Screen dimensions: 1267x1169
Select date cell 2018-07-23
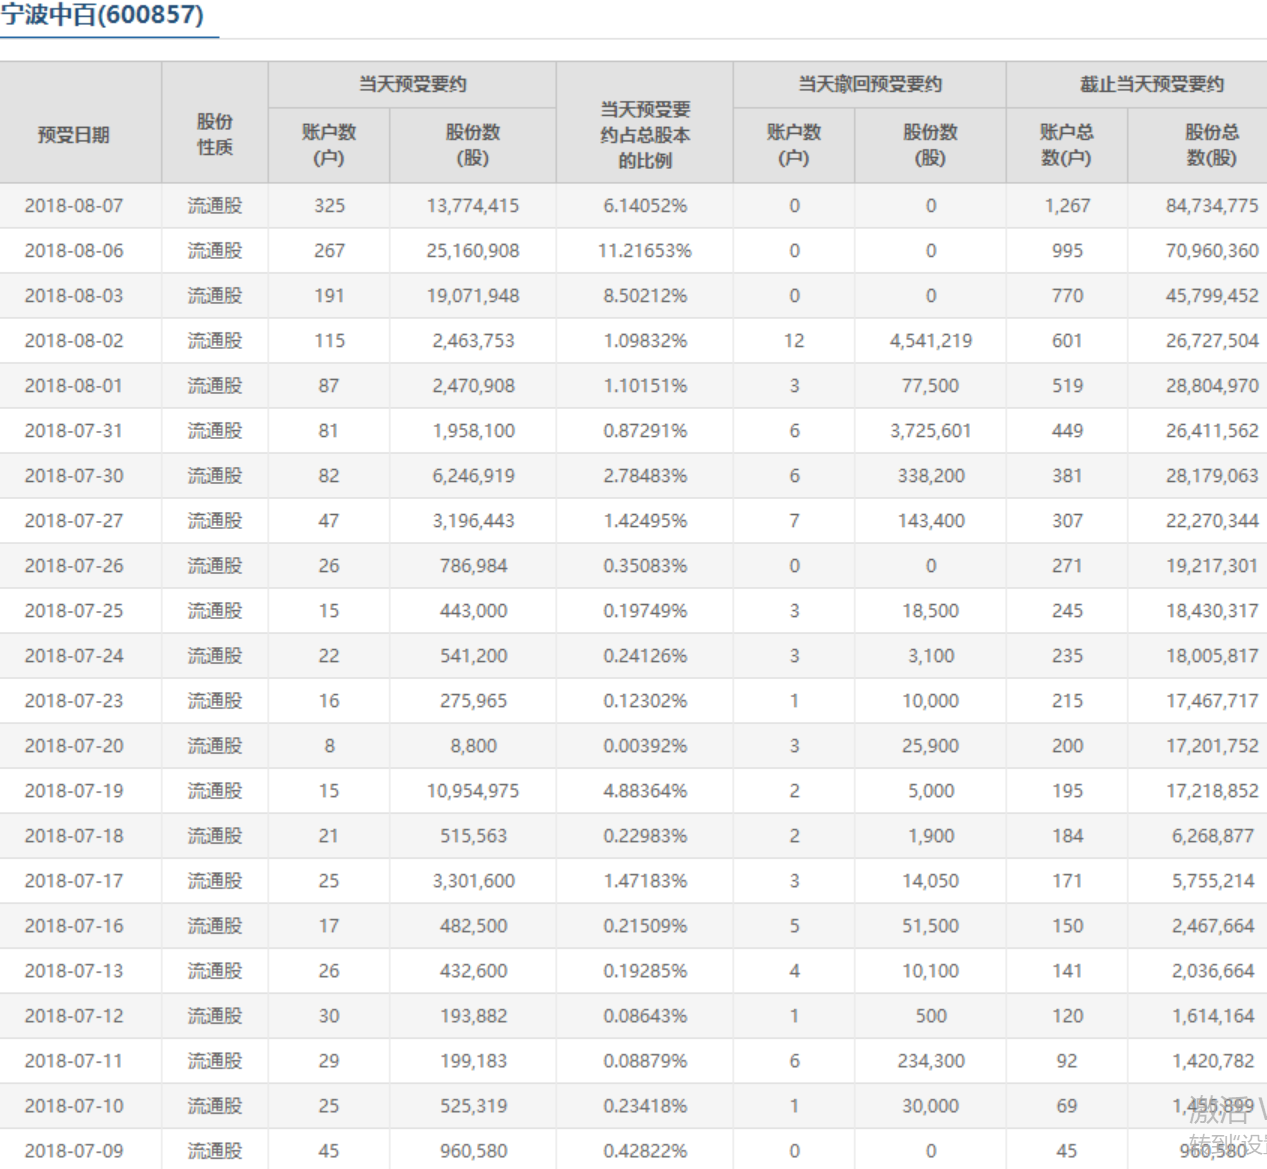click(x=74, y=701)
